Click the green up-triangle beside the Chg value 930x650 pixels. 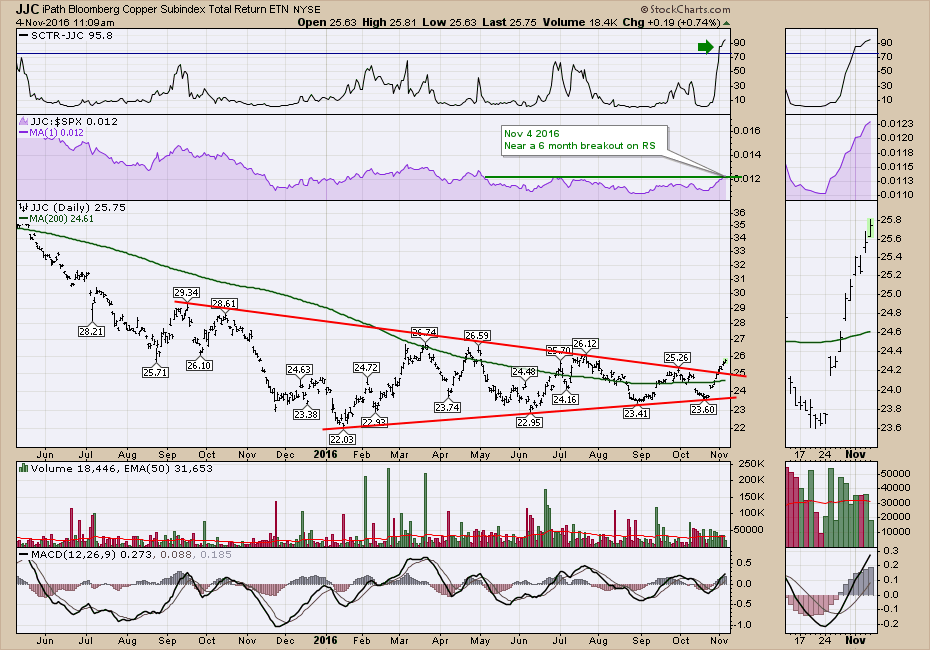727,23
